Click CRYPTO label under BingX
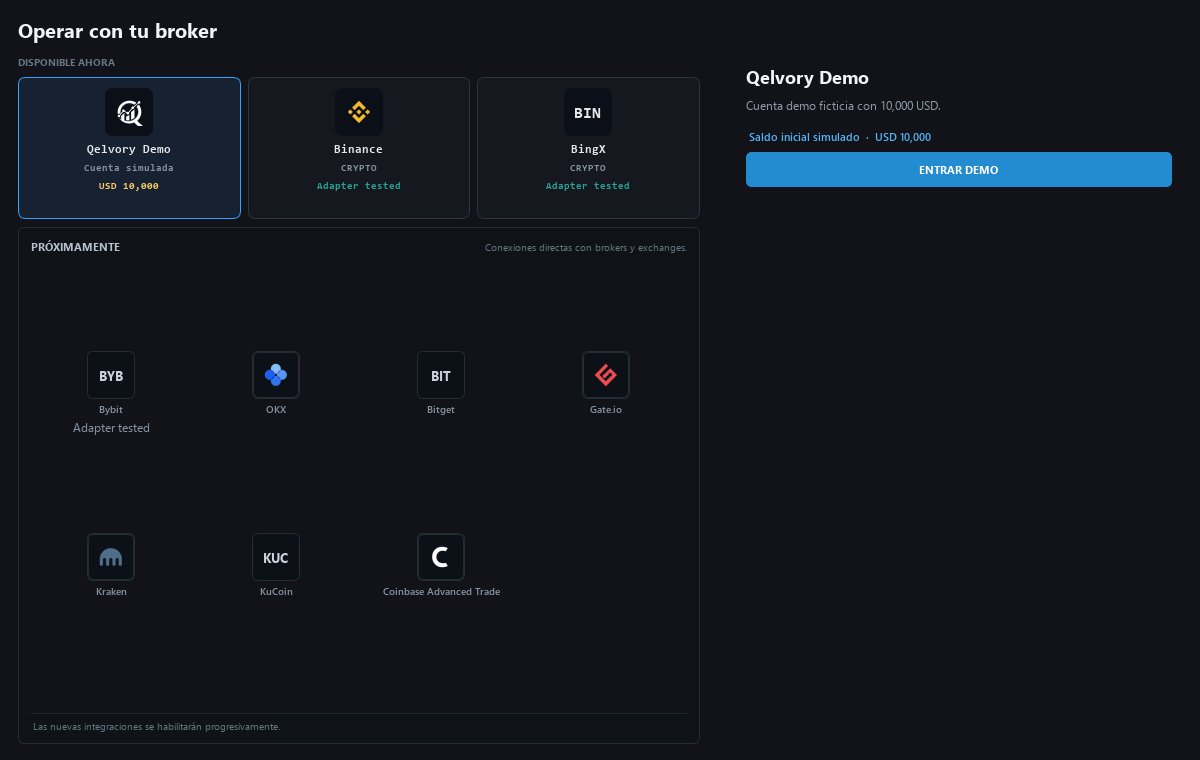 click(x=588, y=168)
